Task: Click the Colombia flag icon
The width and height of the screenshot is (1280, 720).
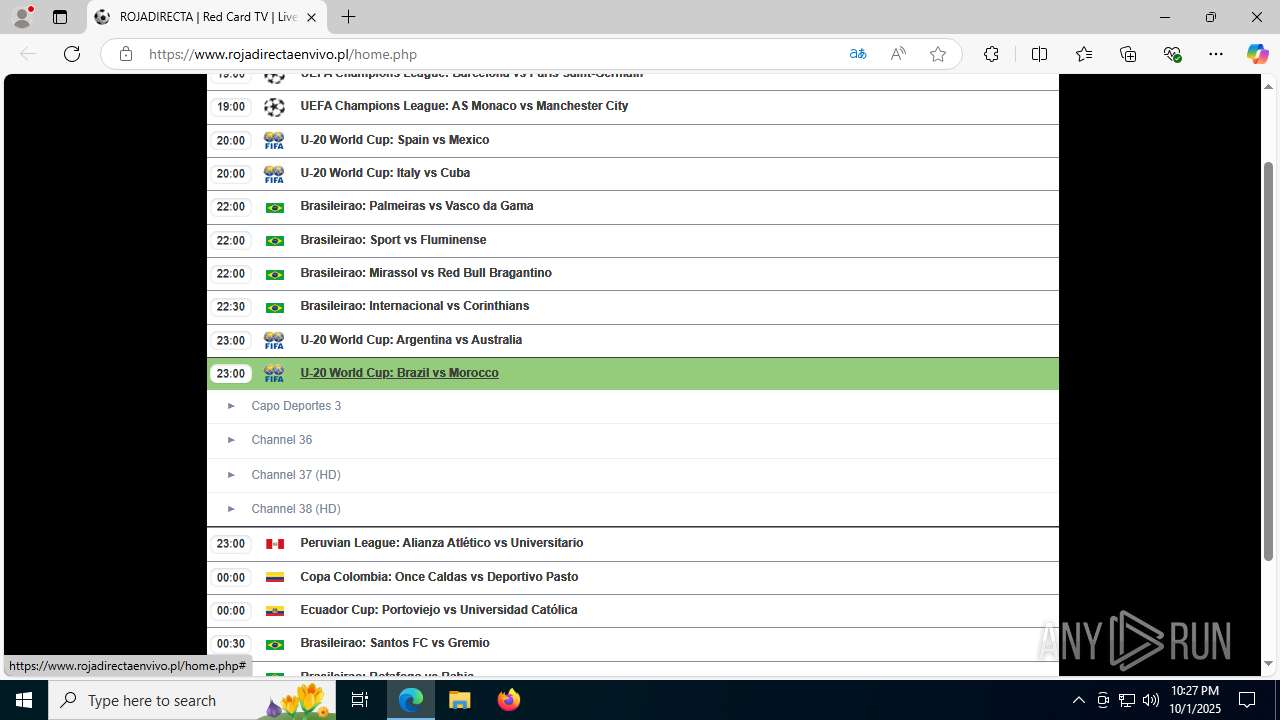Action: pyautogui.click(x=274, y=578)
